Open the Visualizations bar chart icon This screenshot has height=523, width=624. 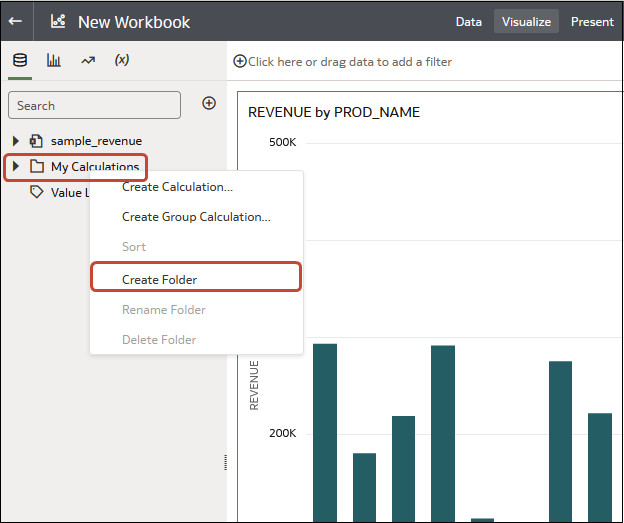point(54,60)
